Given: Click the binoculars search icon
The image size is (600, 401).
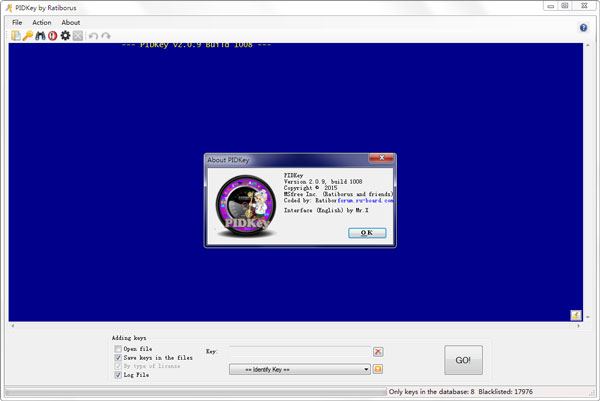Looking at the screenshot, I should pos(40,36).
